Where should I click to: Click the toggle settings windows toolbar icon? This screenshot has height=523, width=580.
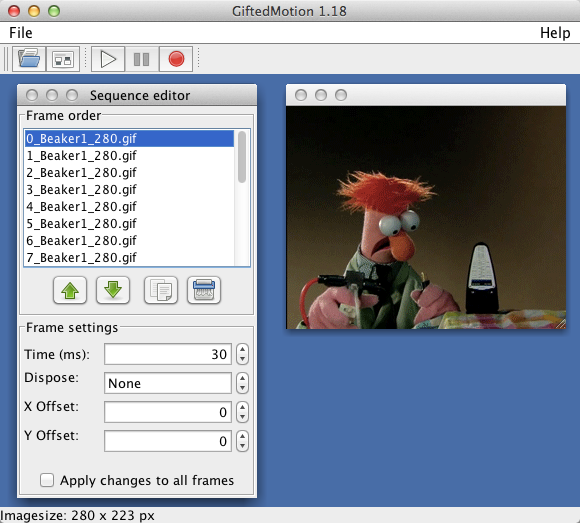[63, 59]
